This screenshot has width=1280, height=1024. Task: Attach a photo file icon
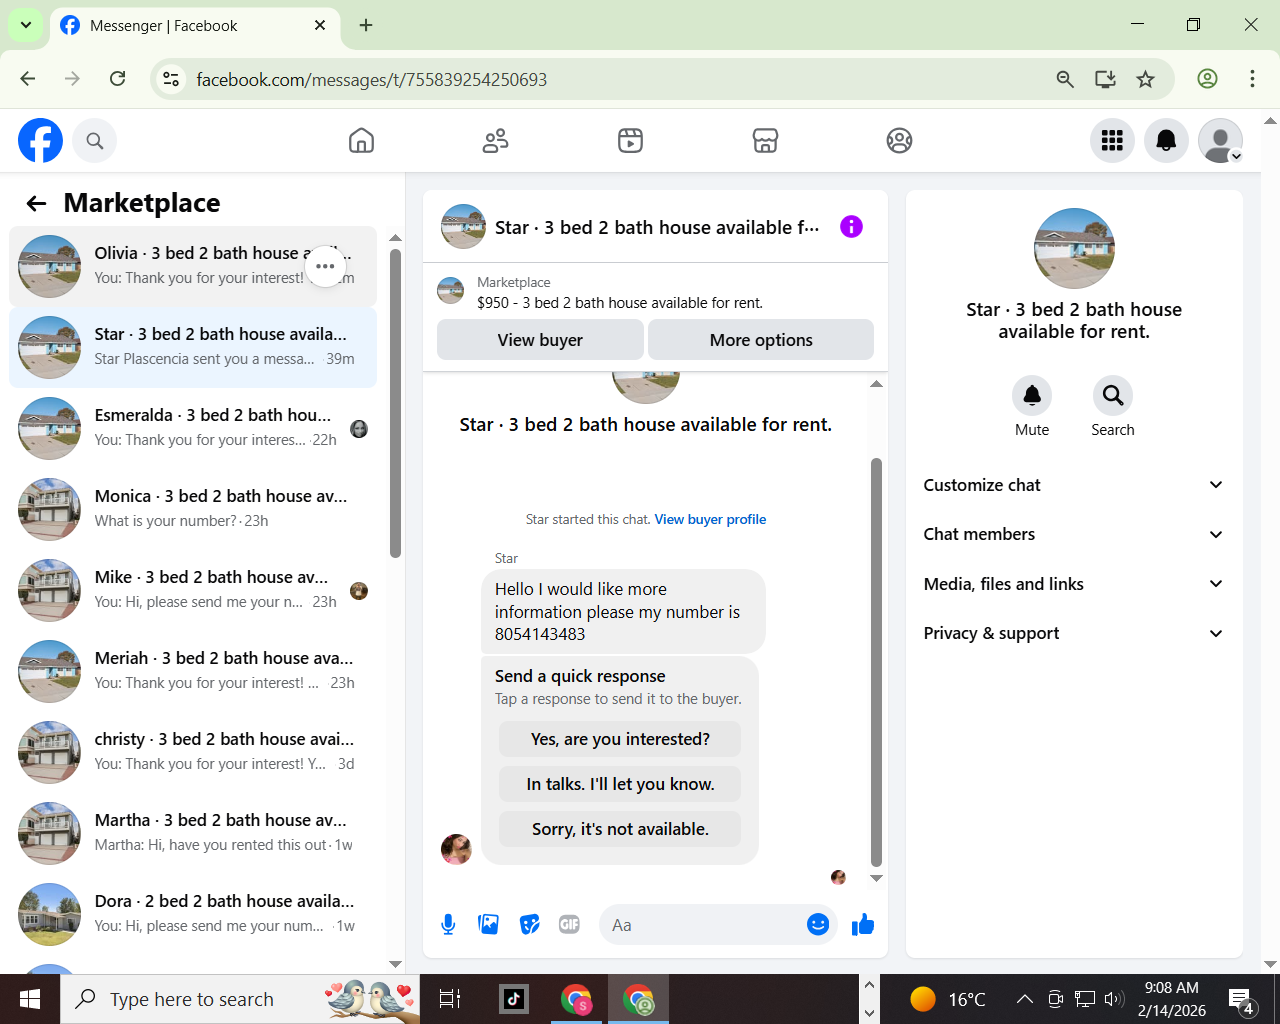(489, 925)
